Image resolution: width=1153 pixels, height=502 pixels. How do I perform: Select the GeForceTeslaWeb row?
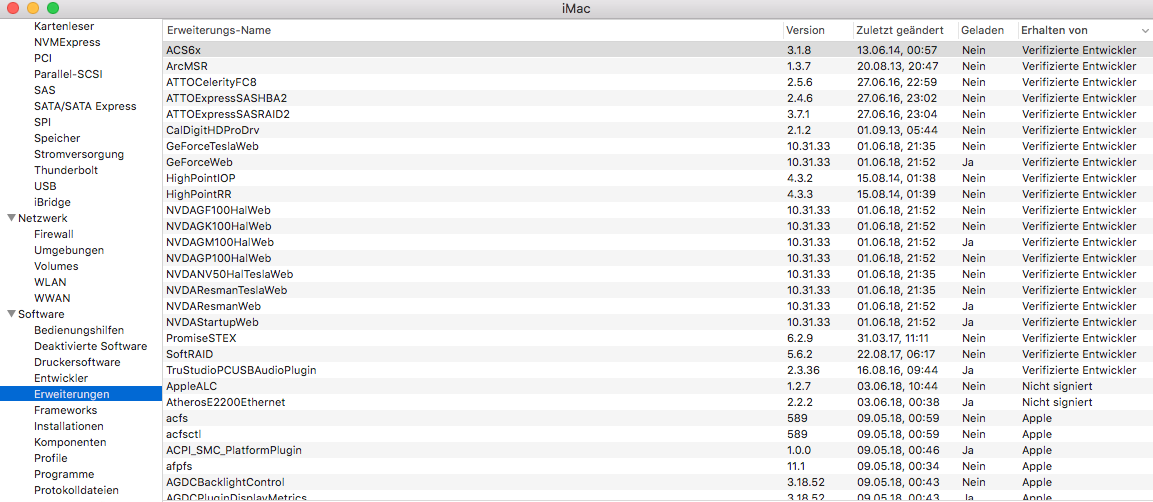coord(657,146)
